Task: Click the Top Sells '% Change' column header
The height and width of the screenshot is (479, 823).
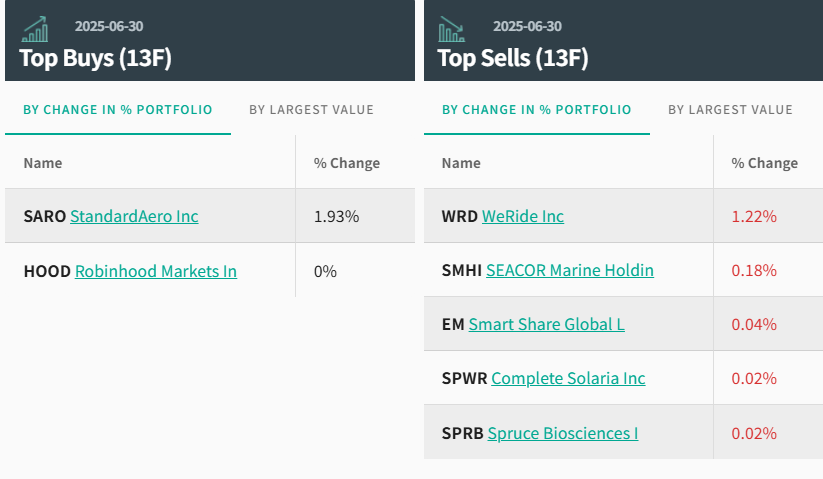Action: pyautogui.click(x=765, y=163)
